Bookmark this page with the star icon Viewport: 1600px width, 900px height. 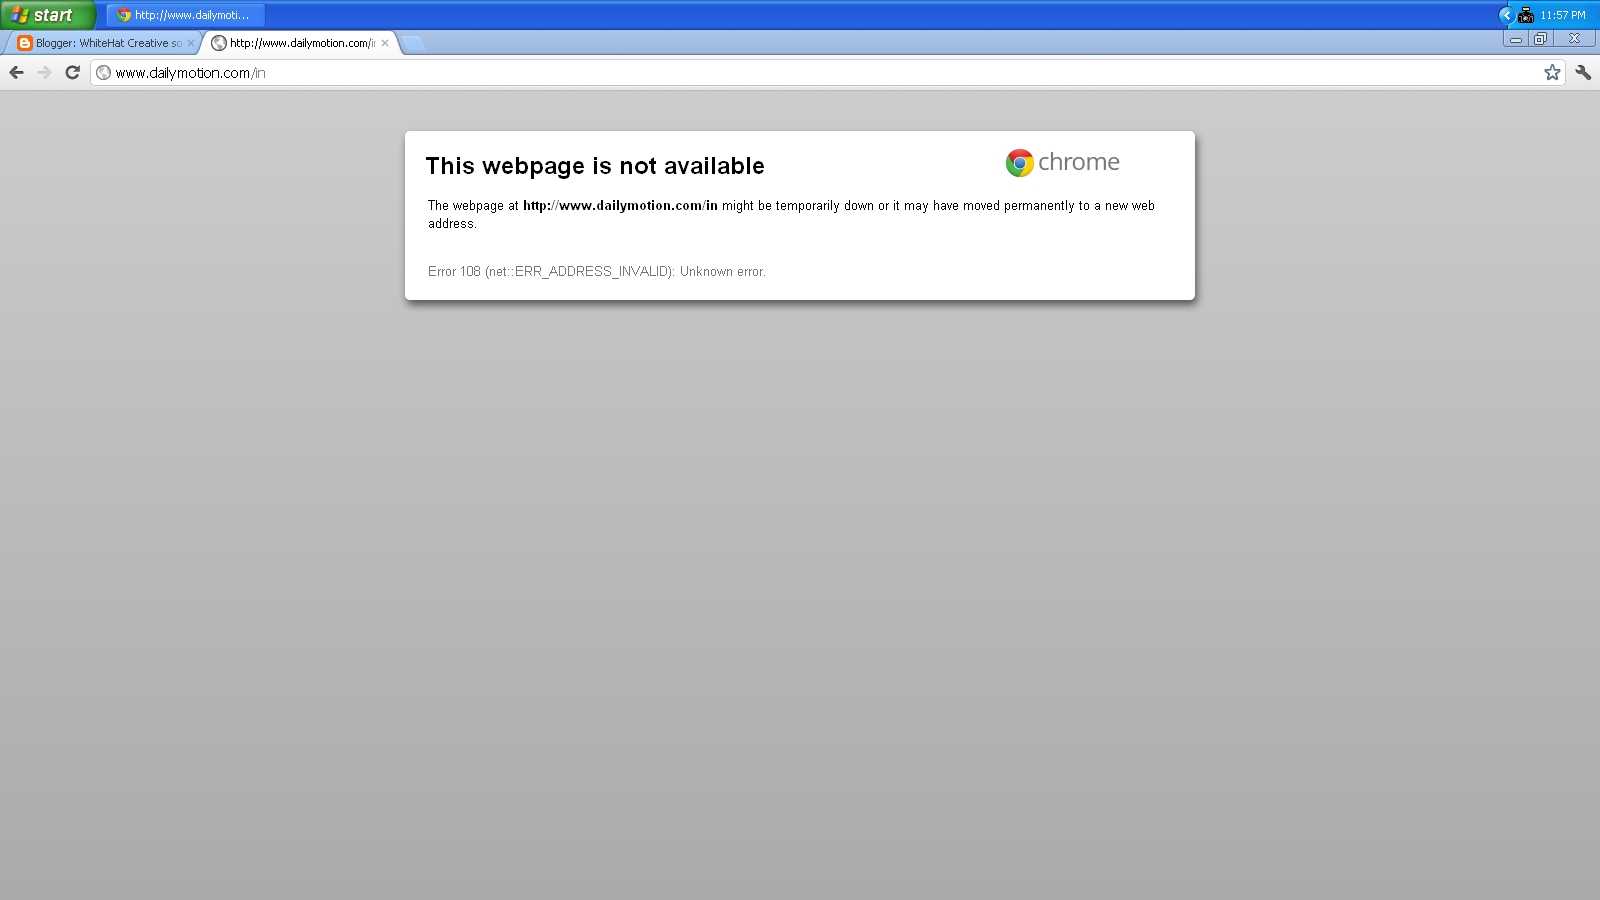[1552, 72]
